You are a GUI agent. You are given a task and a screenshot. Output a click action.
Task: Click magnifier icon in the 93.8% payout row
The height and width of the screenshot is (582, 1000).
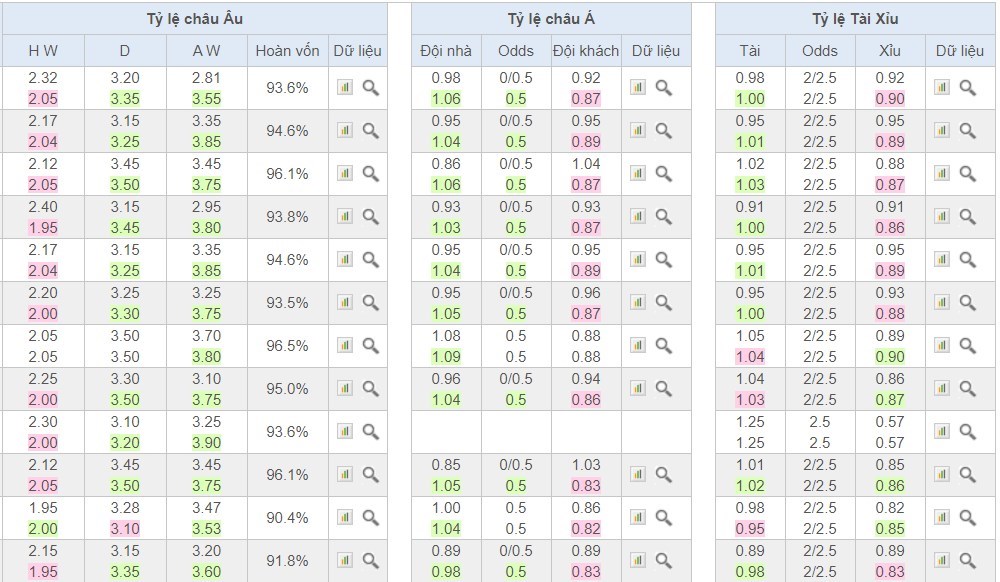[x=371, y=216]
